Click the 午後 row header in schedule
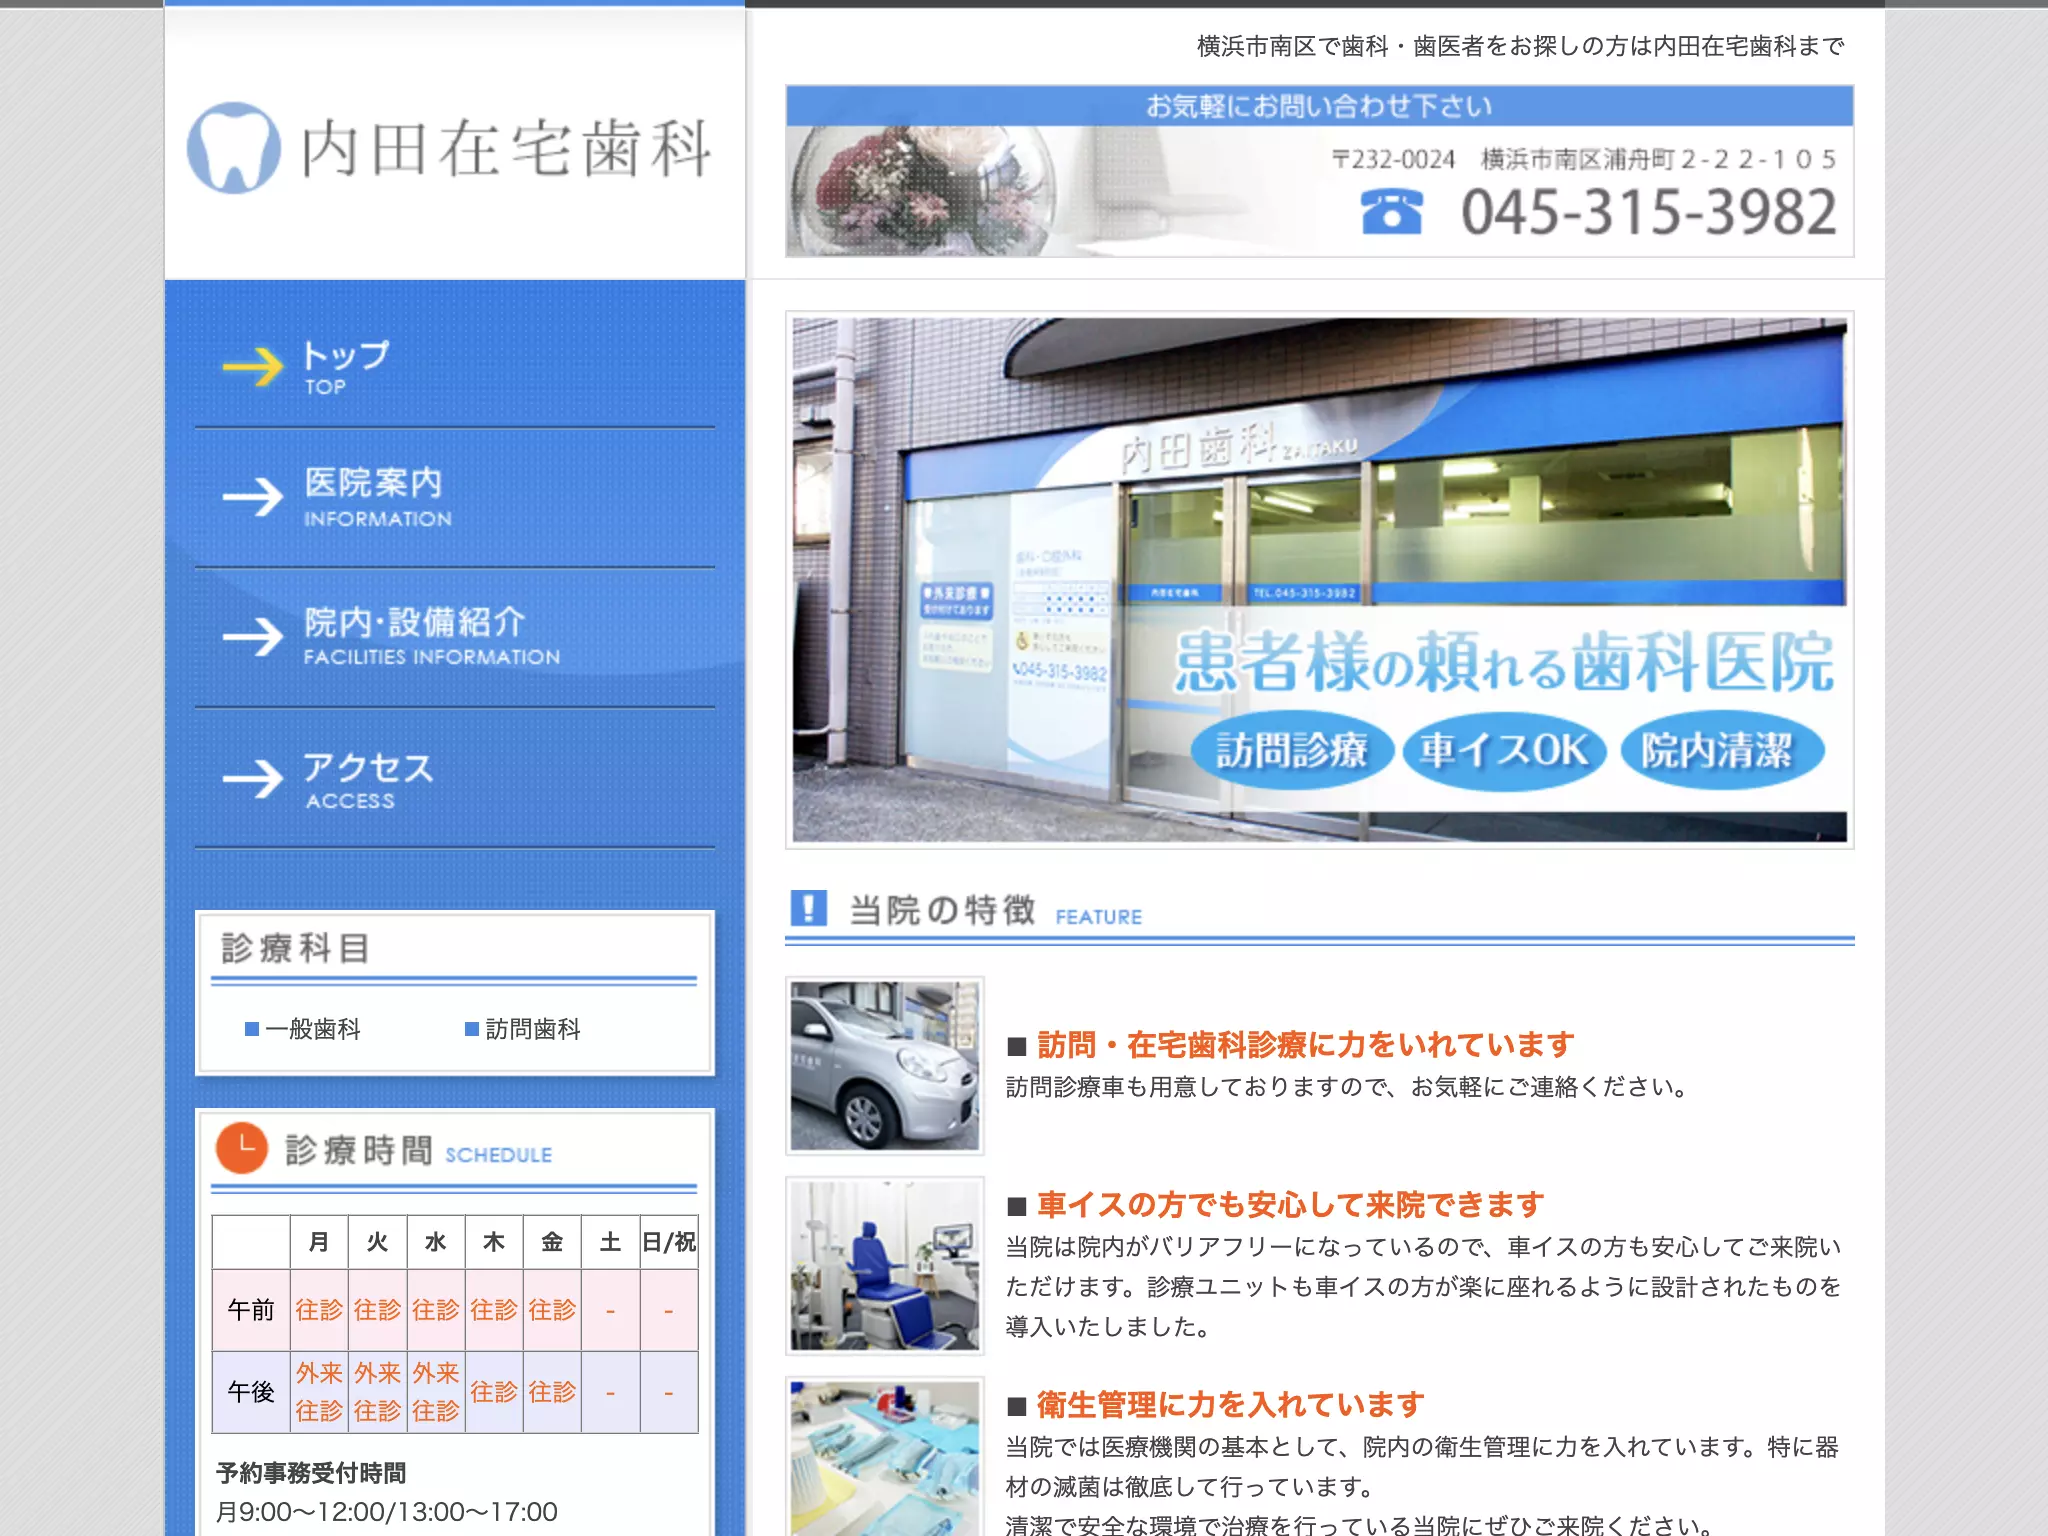 (x=251, y=1392)
